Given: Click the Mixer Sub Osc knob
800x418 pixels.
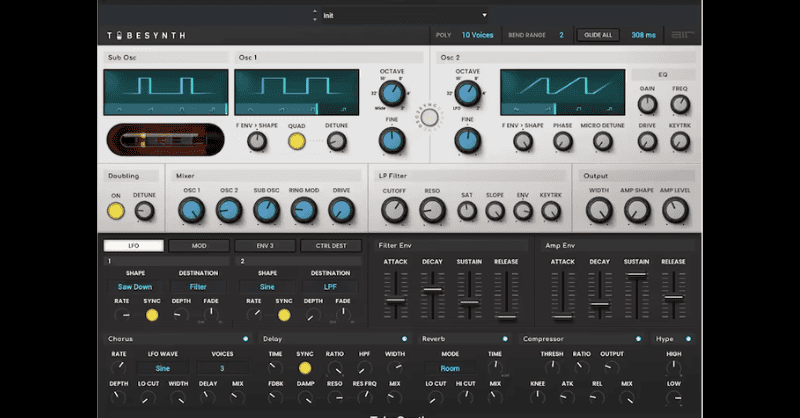Looking at the screenshot, I should (x=266, y=210).
